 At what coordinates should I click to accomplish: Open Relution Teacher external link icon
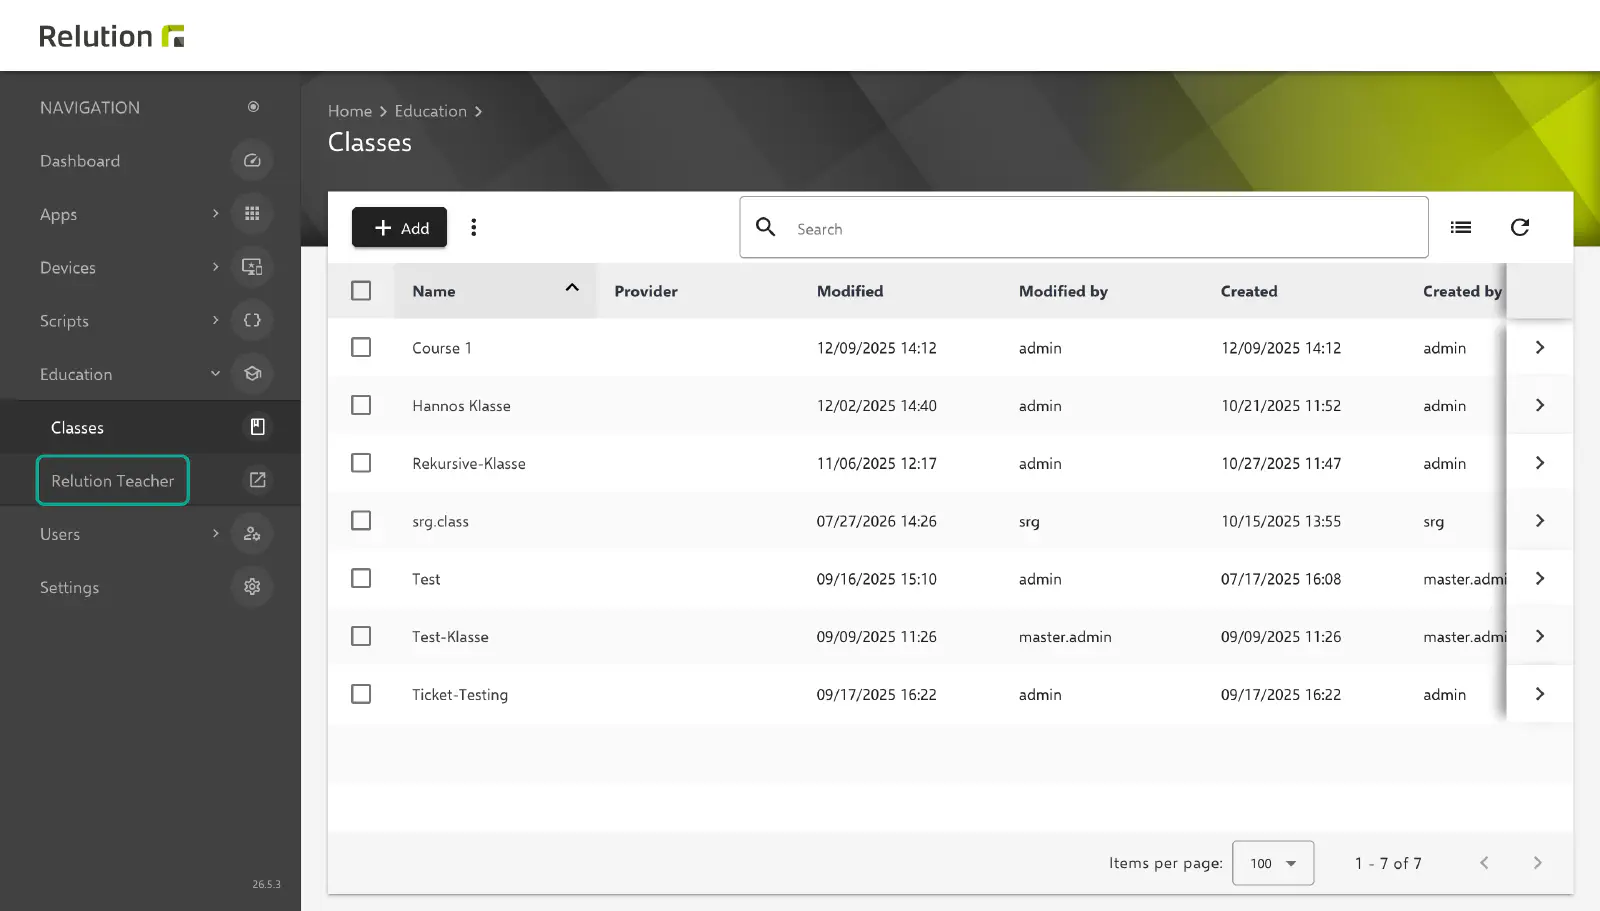[257, 480]
